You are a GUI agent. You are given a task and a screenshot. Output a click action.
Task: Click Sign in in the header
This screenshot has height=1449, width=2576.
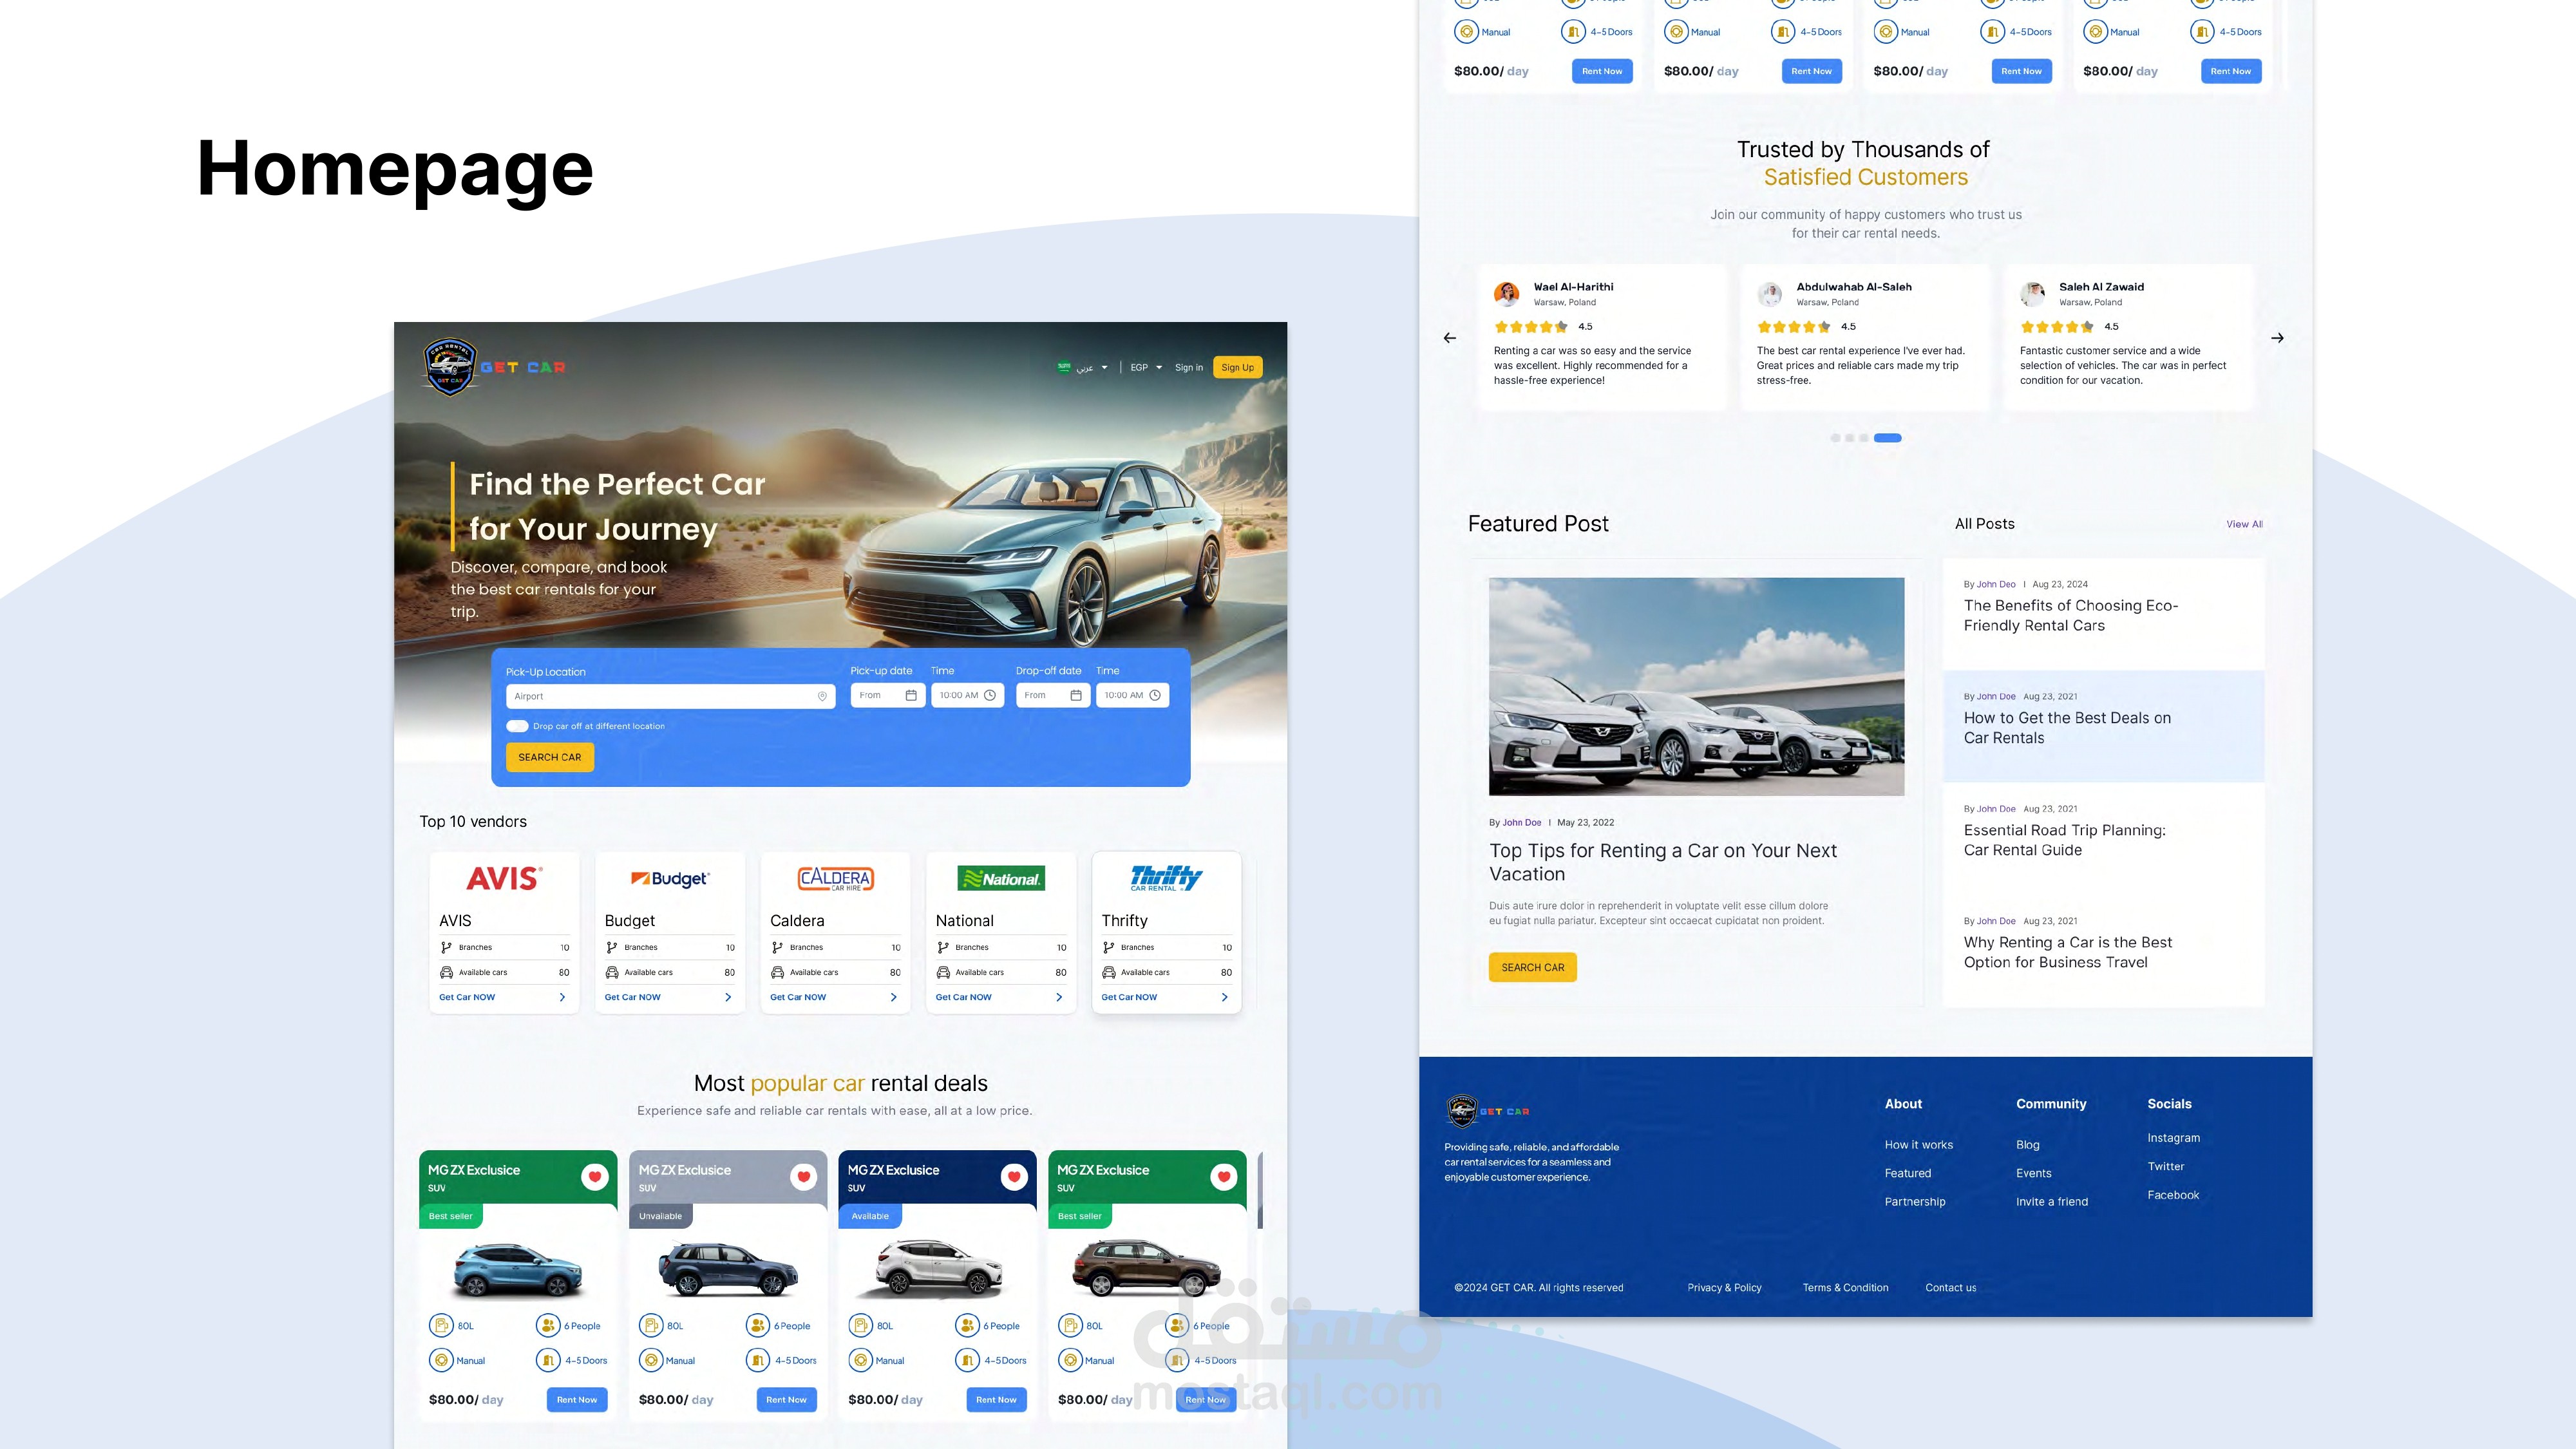point(1188,368)
